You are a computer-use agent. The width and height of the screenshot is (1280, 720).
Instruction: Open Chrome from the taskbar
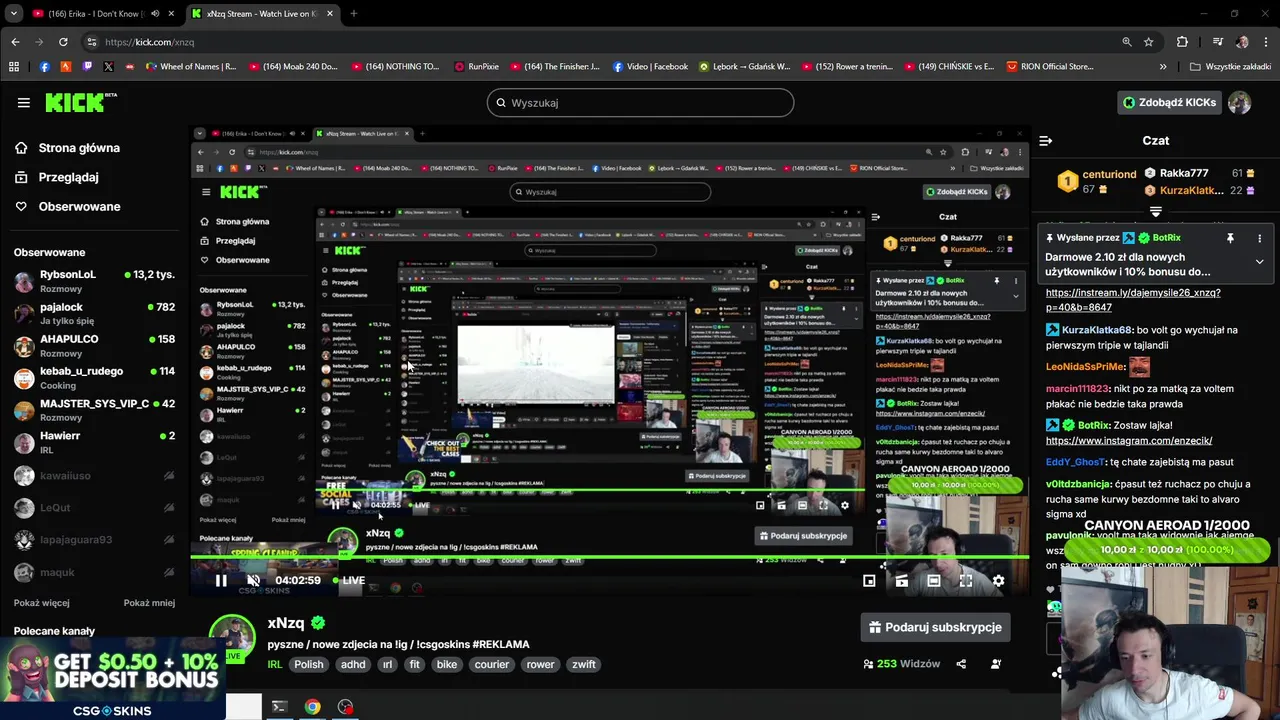(313, 707)
